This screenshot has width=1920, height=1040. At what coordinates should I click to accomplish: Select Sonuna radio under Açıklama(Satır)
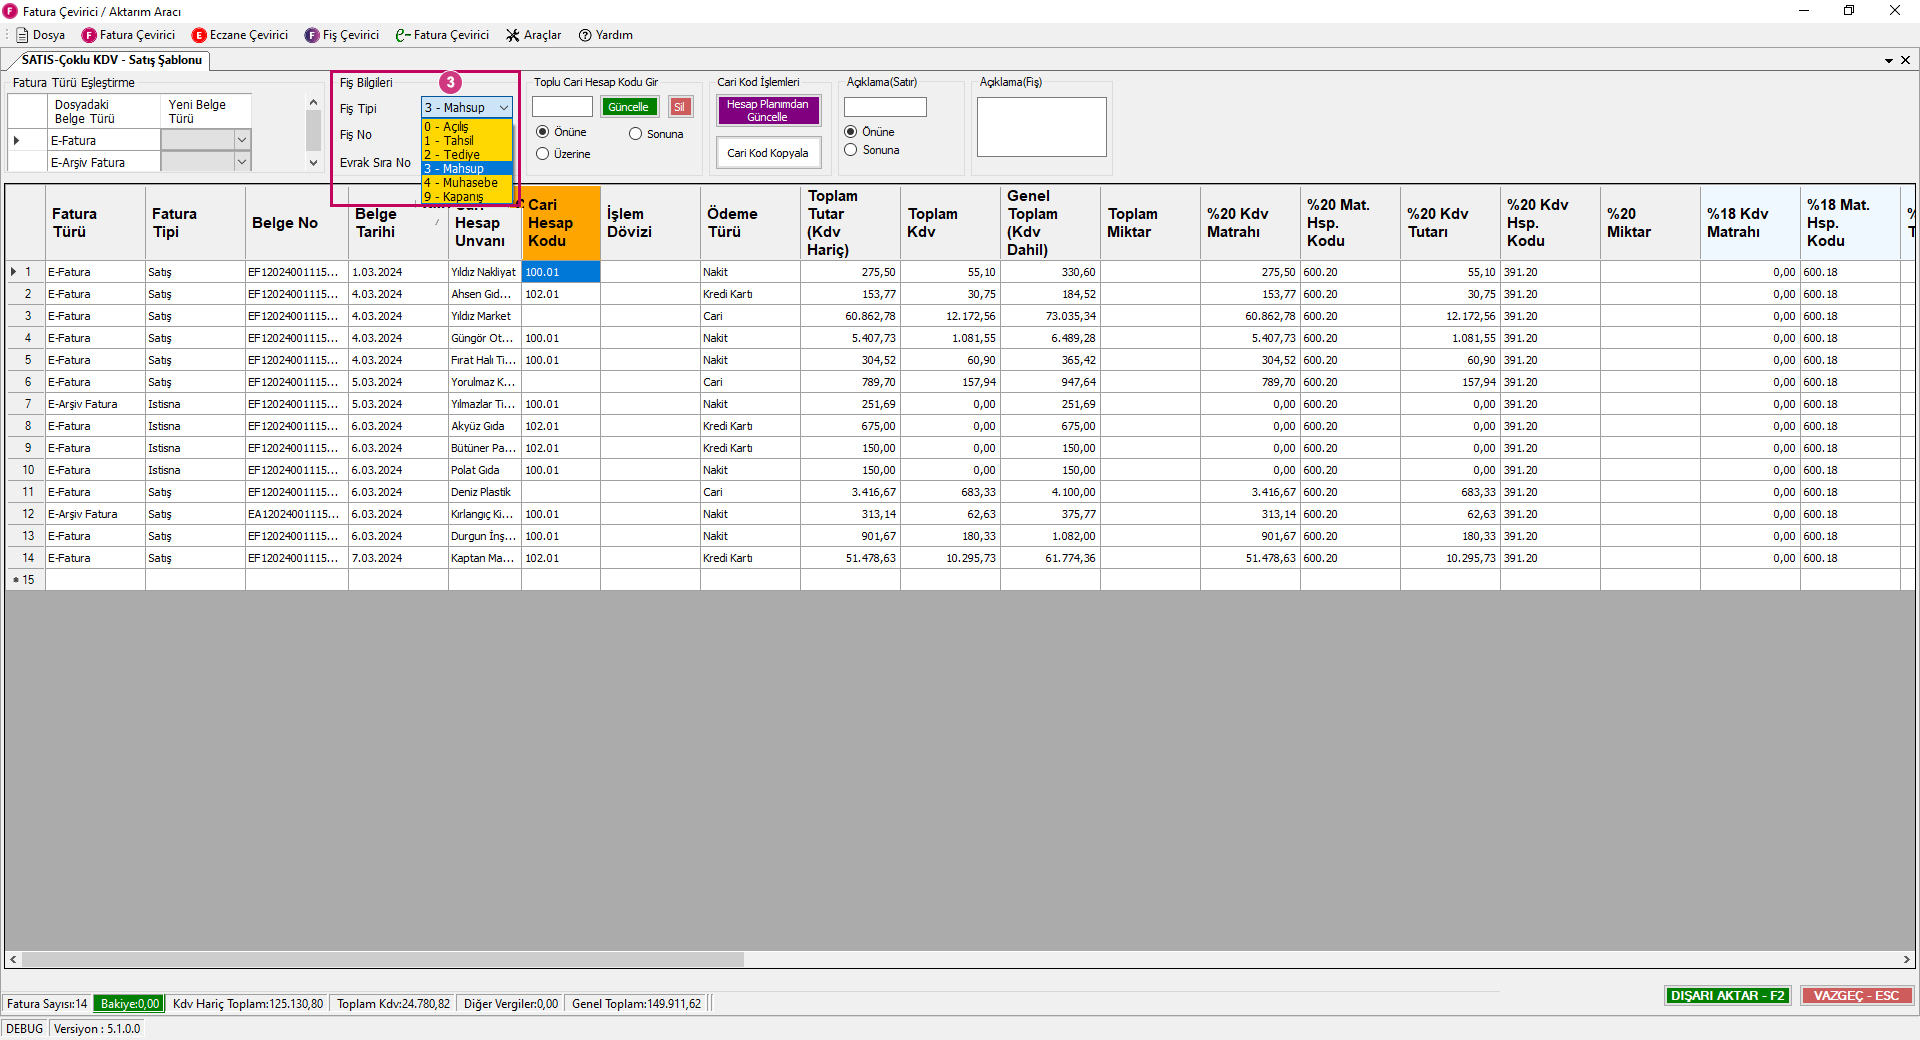(x=851, y=150)
